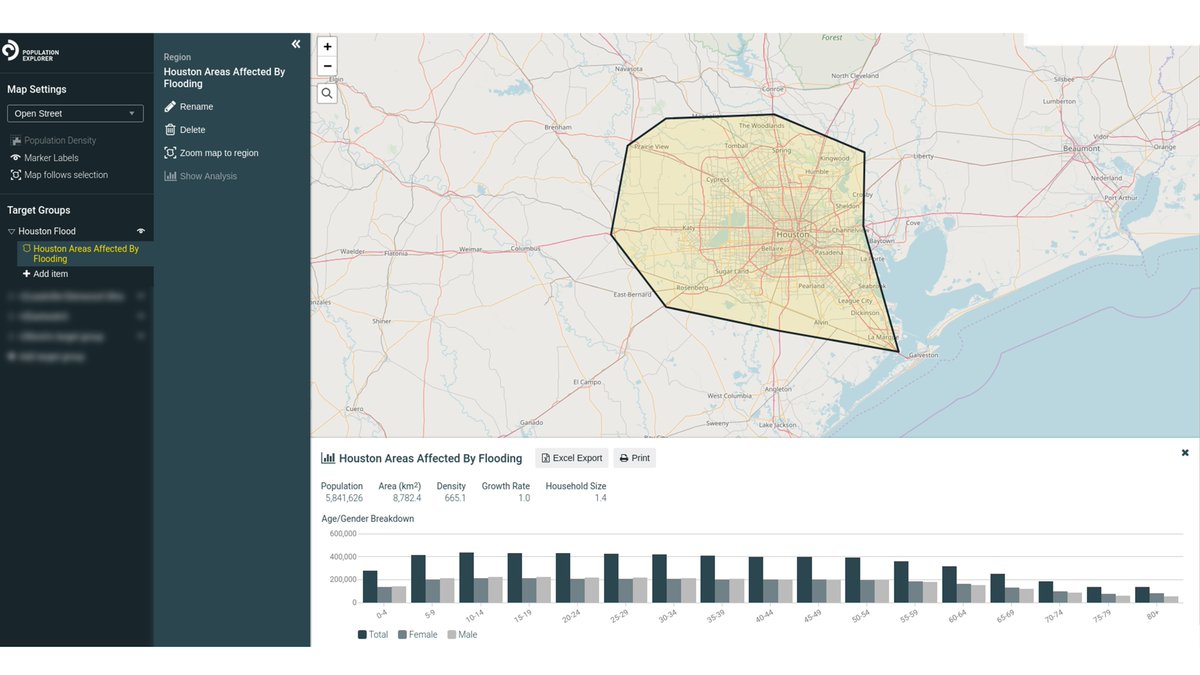
Task: Toggle Female series in chart legend
Action: (x=418, y=634)
